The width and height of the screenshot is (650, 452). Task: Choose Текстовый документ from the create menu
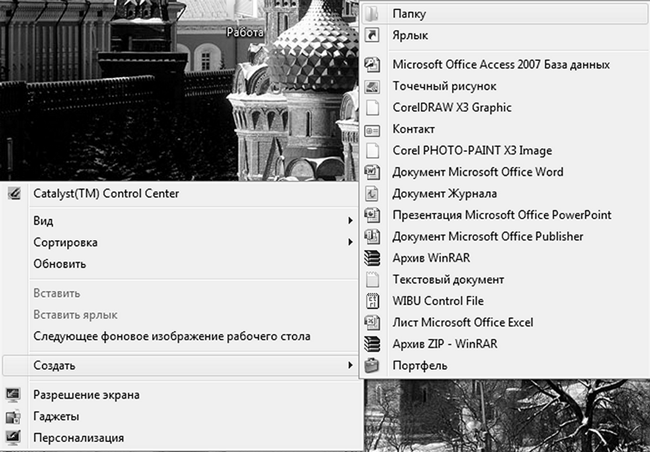coord(448,280)
